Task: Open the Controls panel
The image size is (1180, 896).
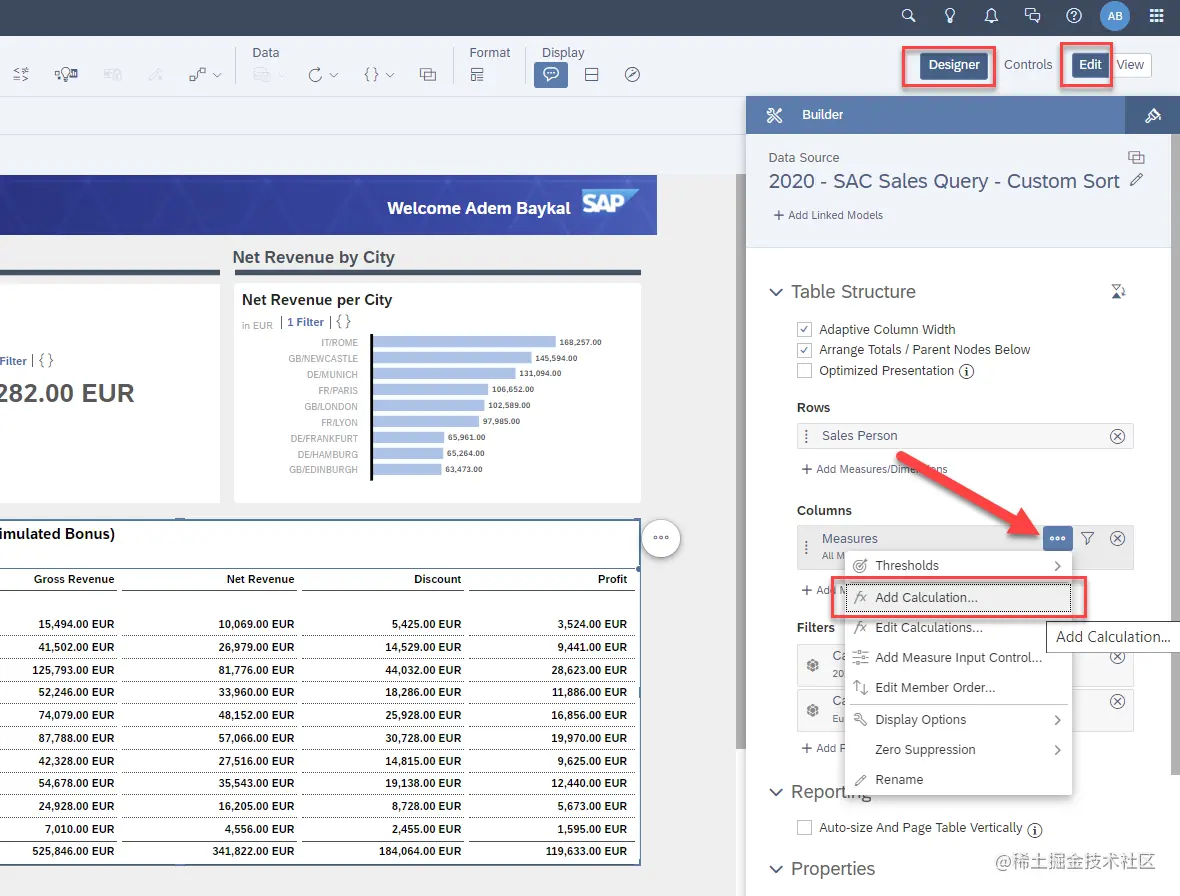Action: [x=1027, y=65]
